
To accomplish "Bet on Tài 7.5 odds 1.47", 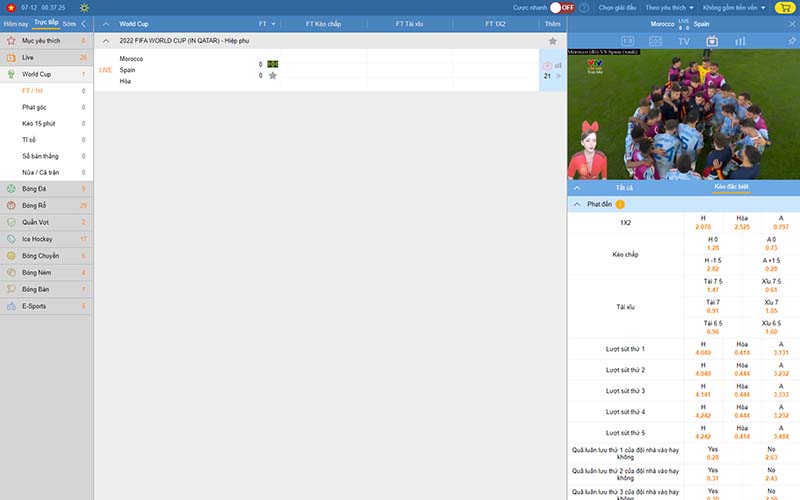I will click(713, 290).
